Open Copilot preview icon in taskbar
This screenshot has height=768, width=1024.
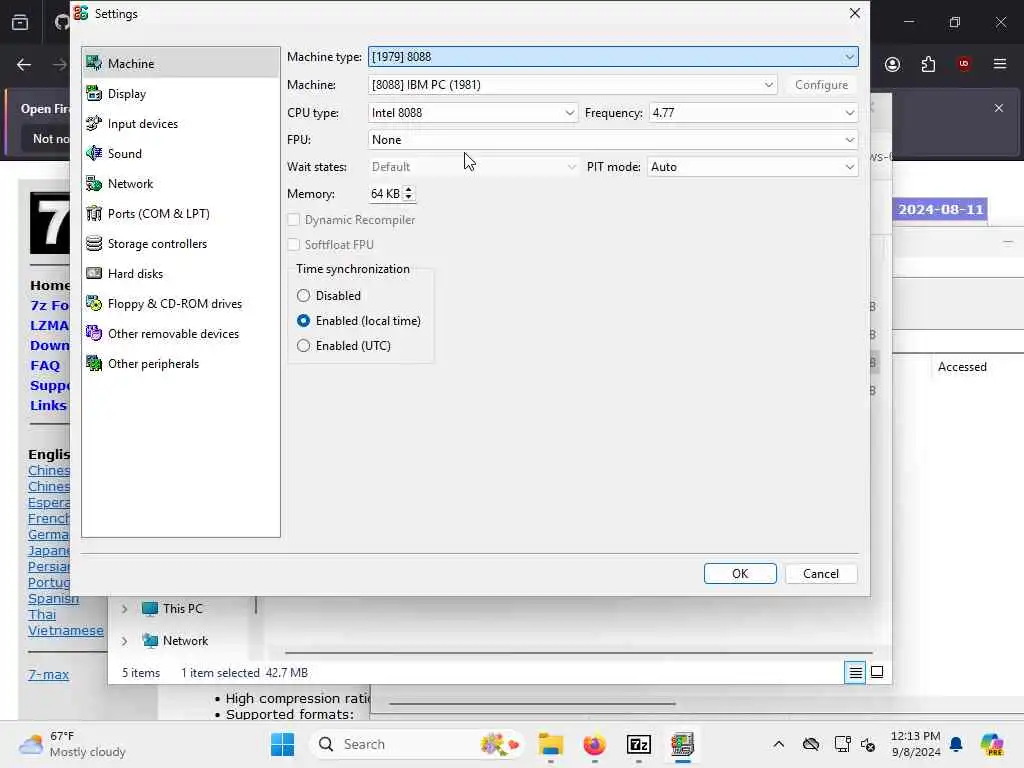point(992,744)
